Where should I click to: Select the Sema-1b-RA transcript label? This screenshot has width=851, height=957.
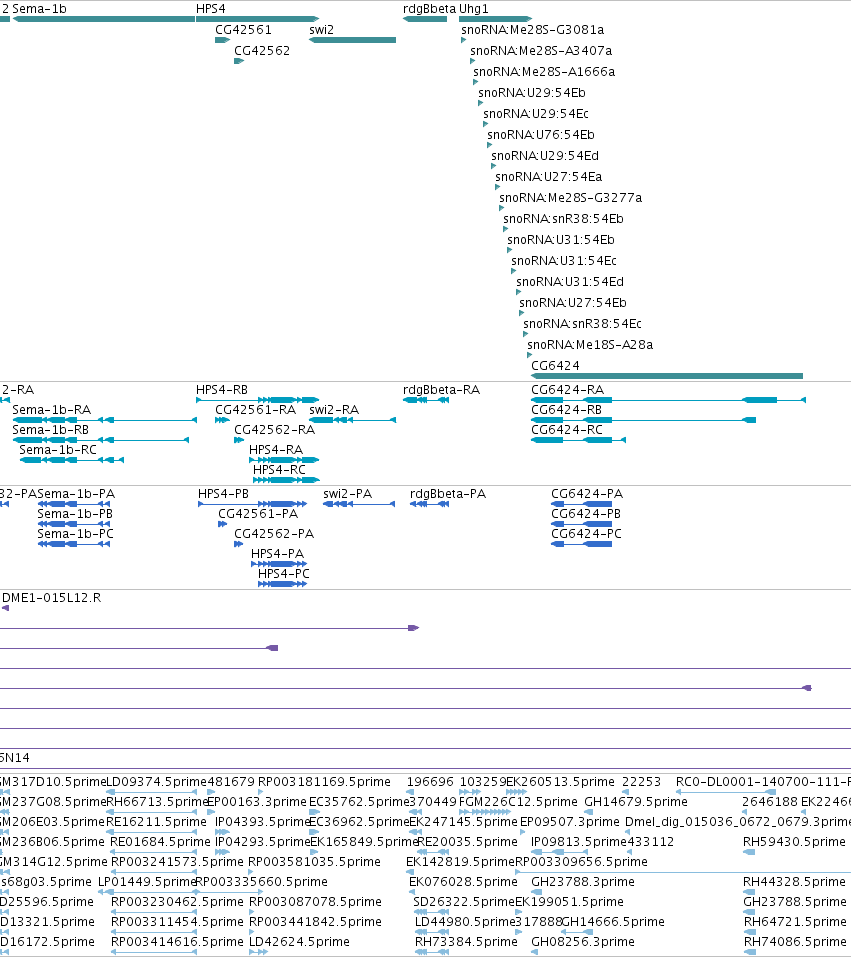click(51, 410)
